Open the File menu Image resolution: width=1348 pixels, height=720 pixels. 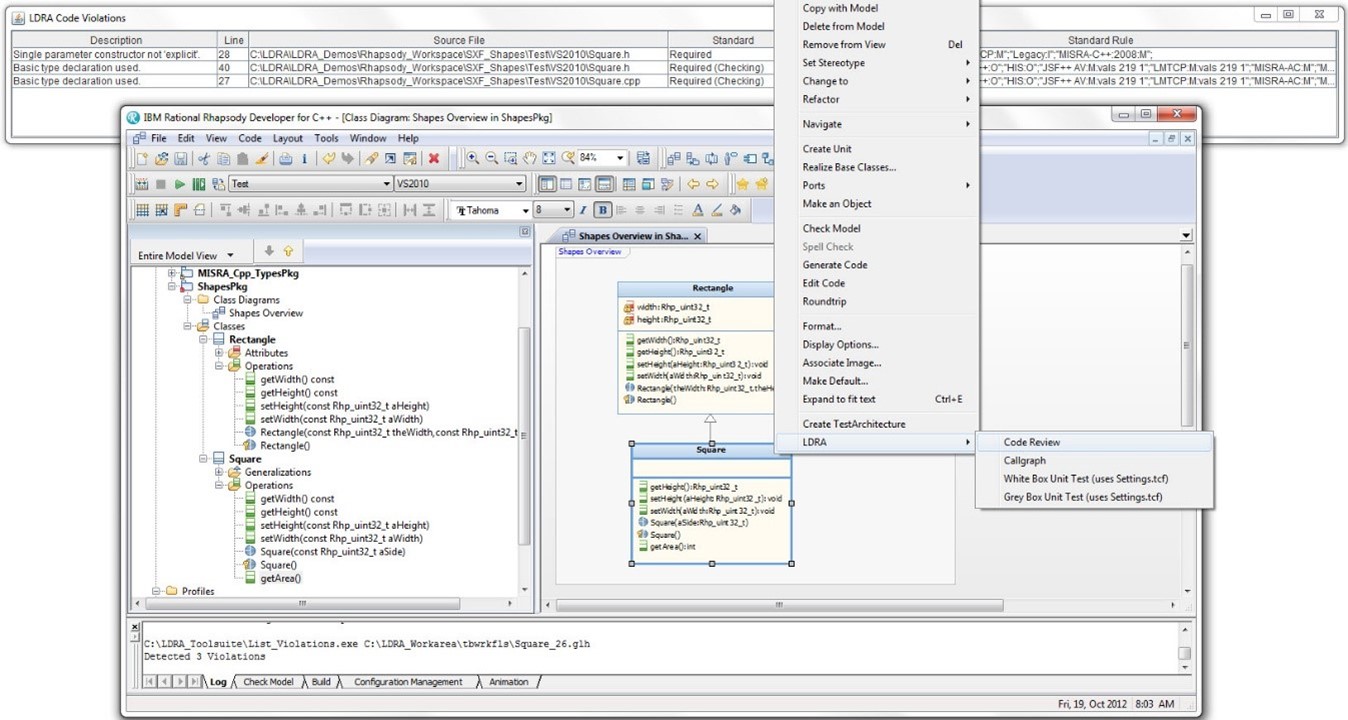[158, 138]
